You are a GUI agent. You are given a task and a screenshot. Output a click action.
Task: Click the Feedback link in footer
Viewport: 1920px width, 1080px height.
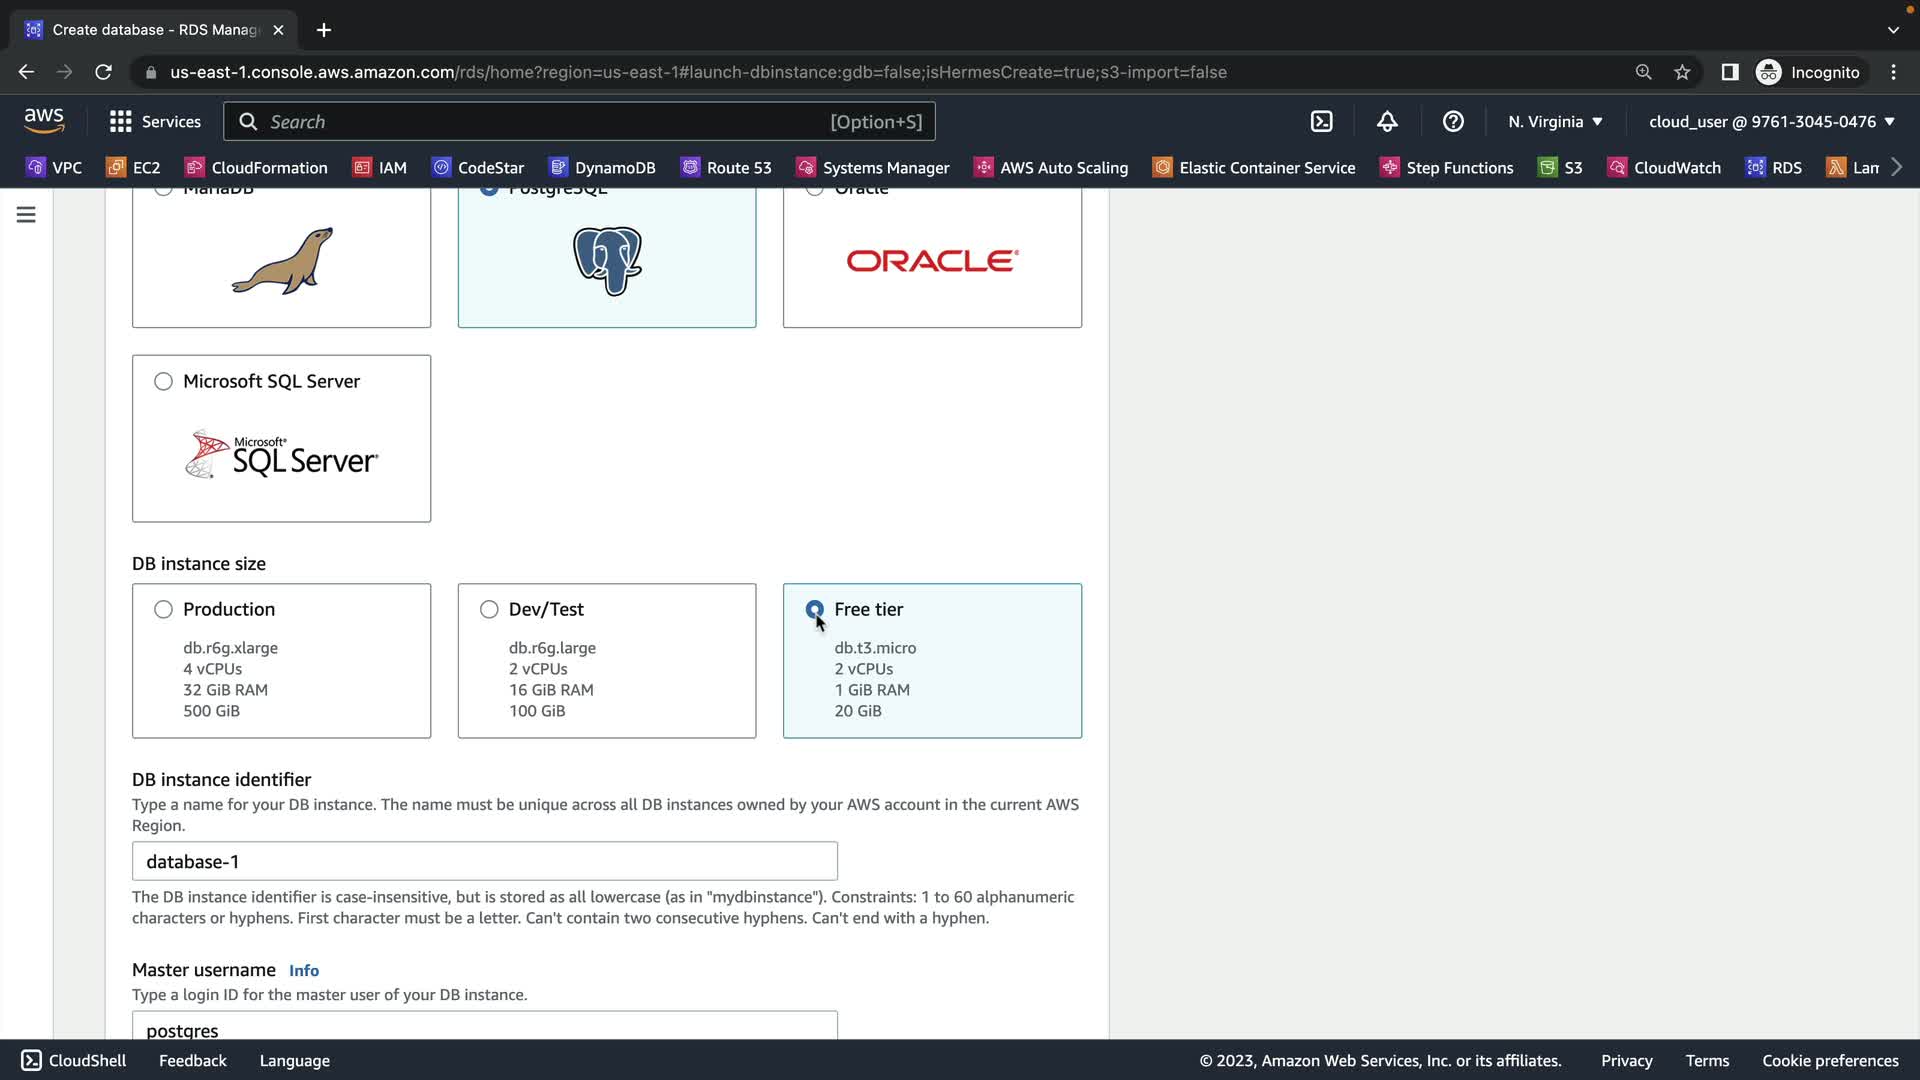click(192, 1060)
